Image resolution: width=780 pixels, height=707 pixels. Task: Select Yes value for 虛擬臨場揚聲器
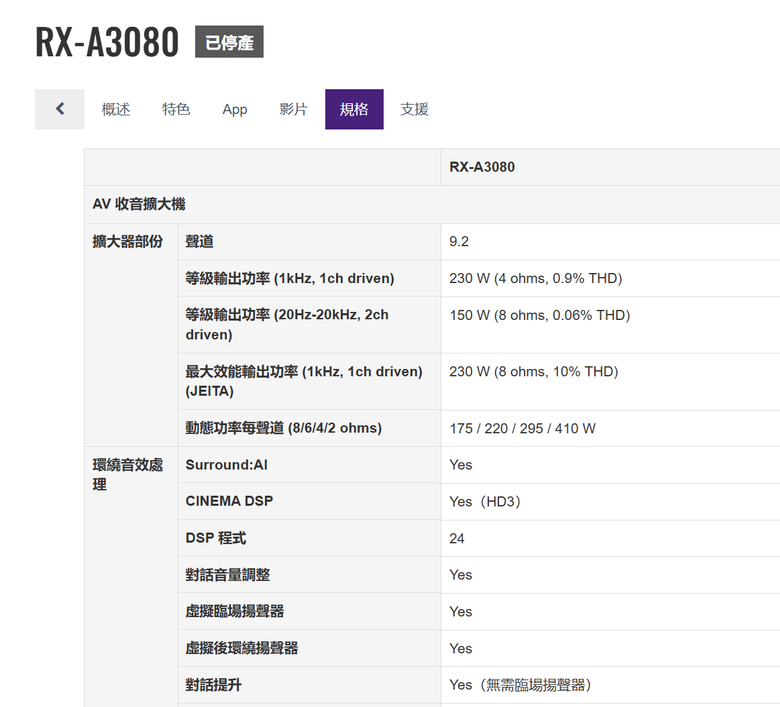click(x=461, y=612)
